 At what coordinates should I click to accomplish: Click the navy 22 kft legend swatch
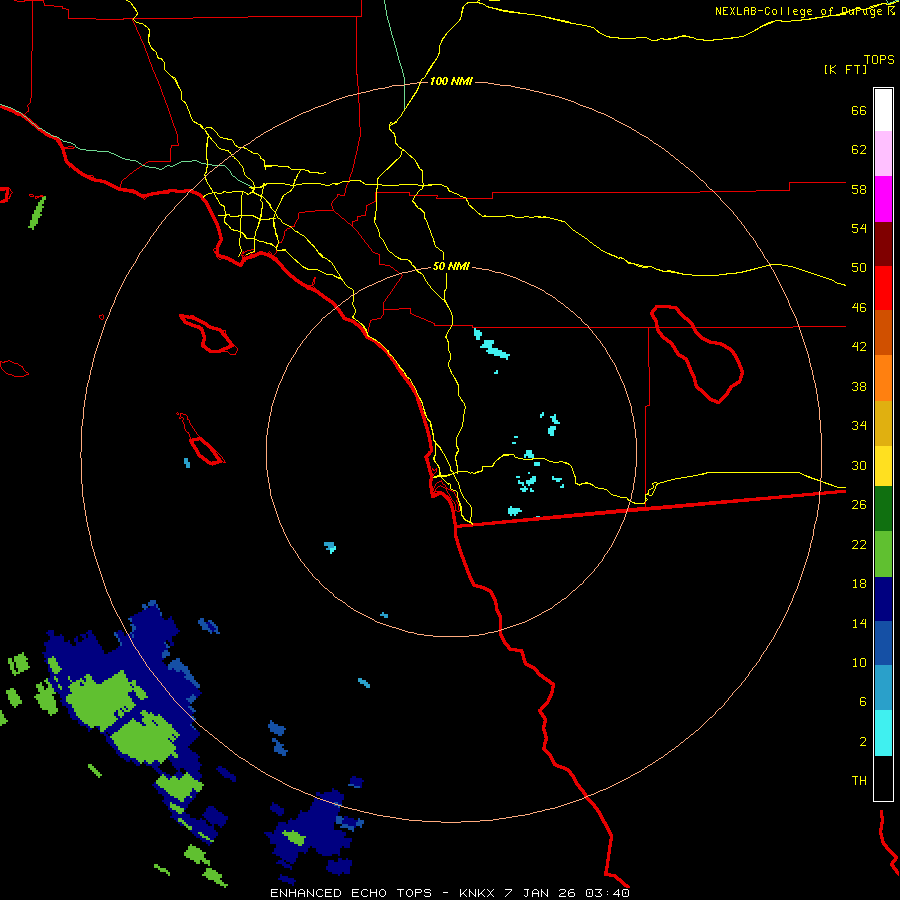click(x=883, y=599)
